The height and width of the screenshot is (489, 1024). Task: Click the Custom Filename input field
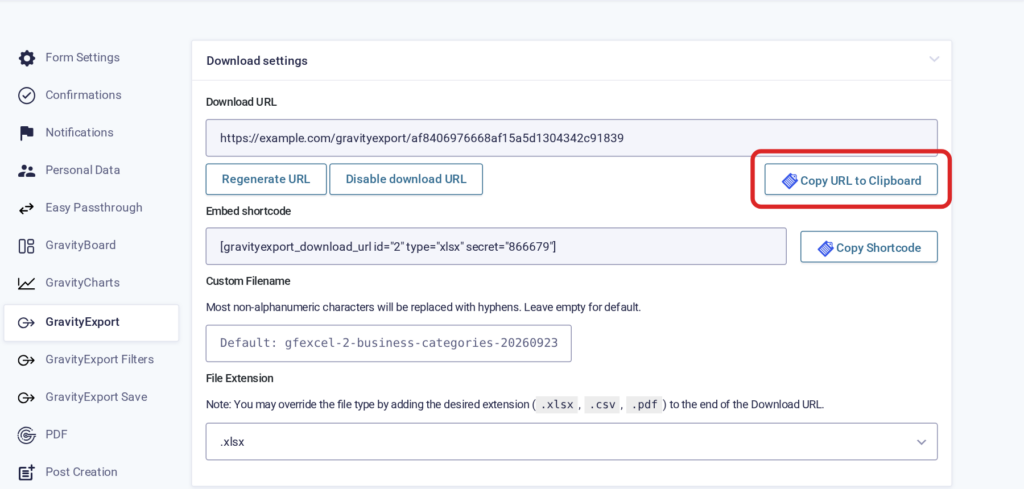pos(389,343)
